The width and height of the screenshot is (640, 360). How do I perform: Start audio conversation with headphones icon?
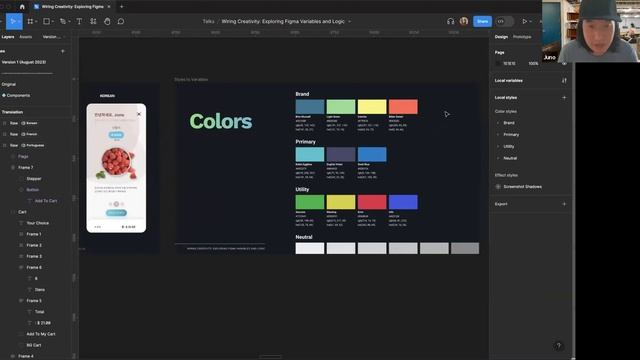[x=450, y=21]
